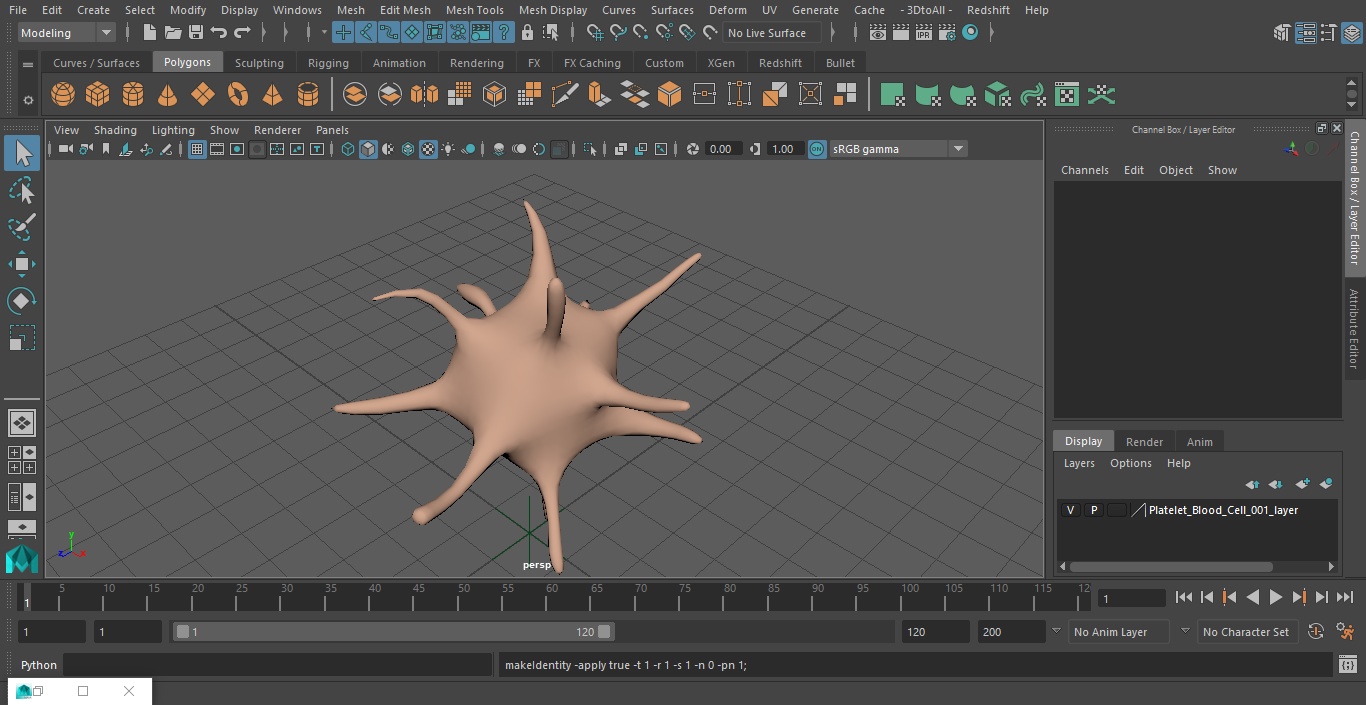Screen dimensions: 1366x705
Task: Open Render Settings clapboard gear icon
Action: 946,33
